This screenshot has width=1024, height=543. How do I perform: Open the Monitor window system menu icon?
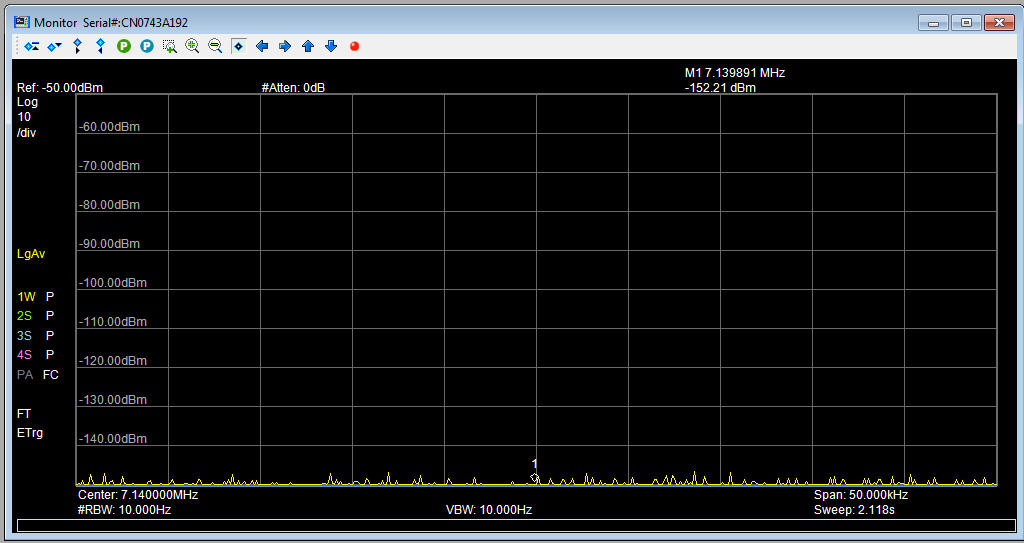pyautogui.click(x=21, y=21)
